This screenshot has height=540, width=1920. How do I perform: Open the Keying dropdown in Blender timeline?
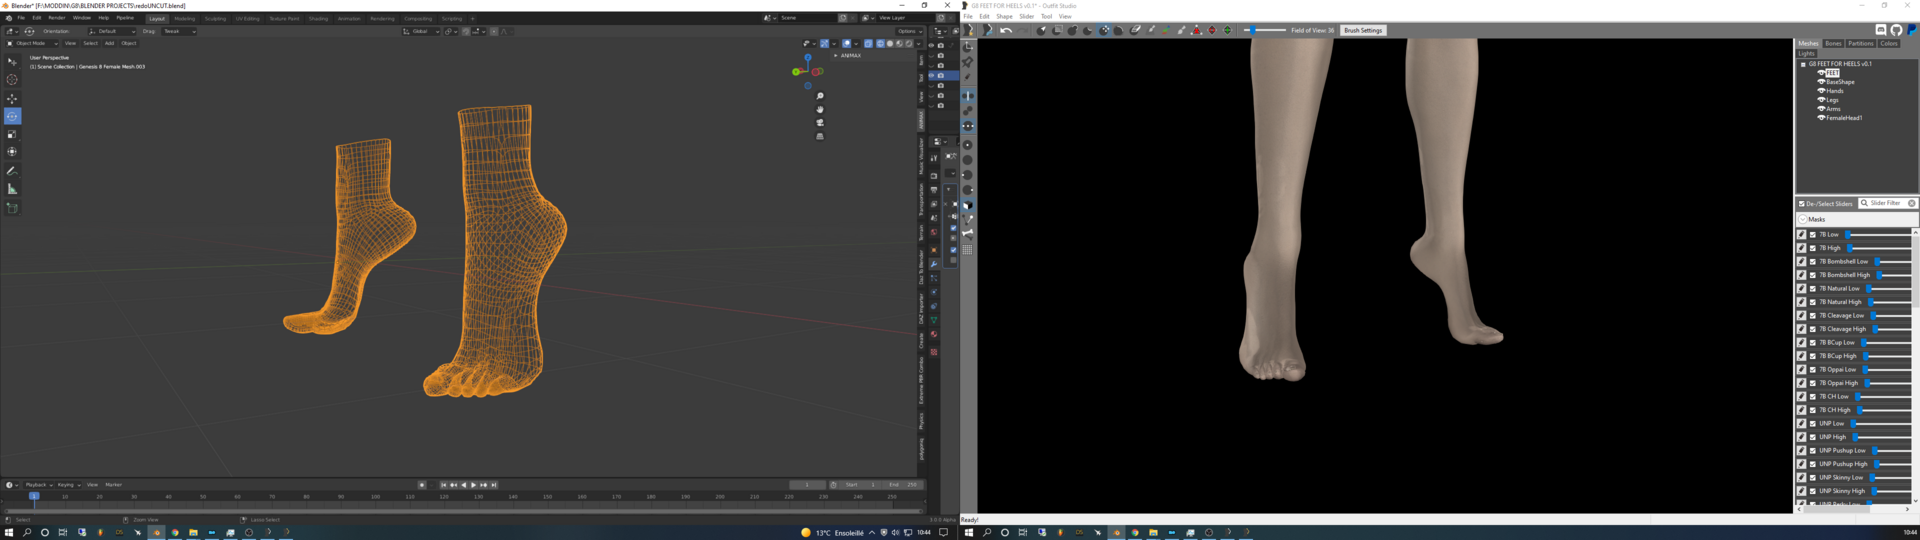click(68, 485)
